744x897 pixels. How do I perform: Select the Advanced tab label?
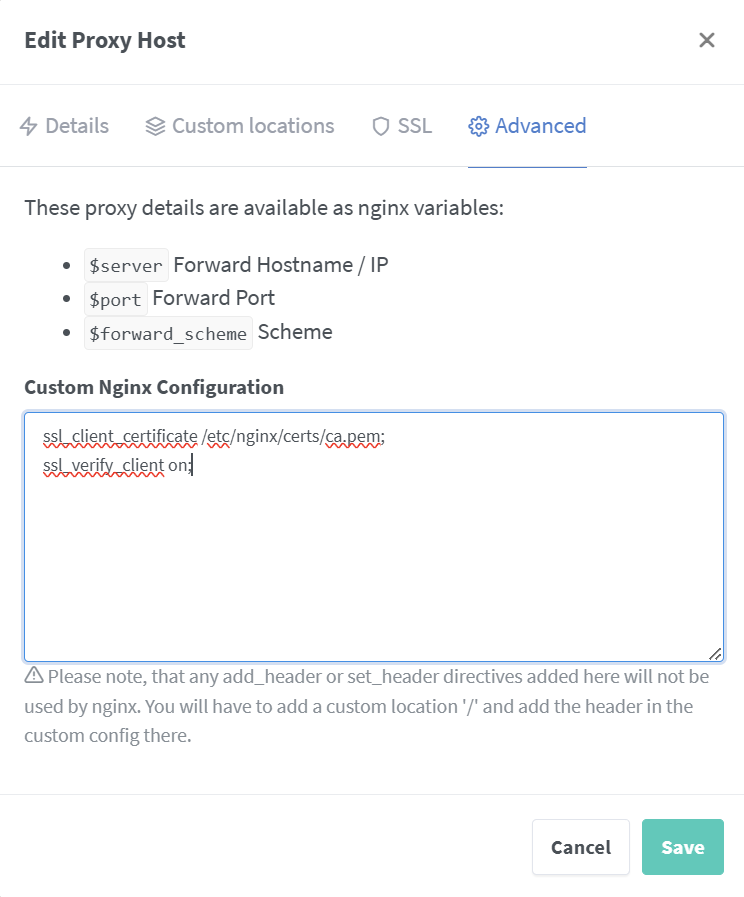[540, 126]
